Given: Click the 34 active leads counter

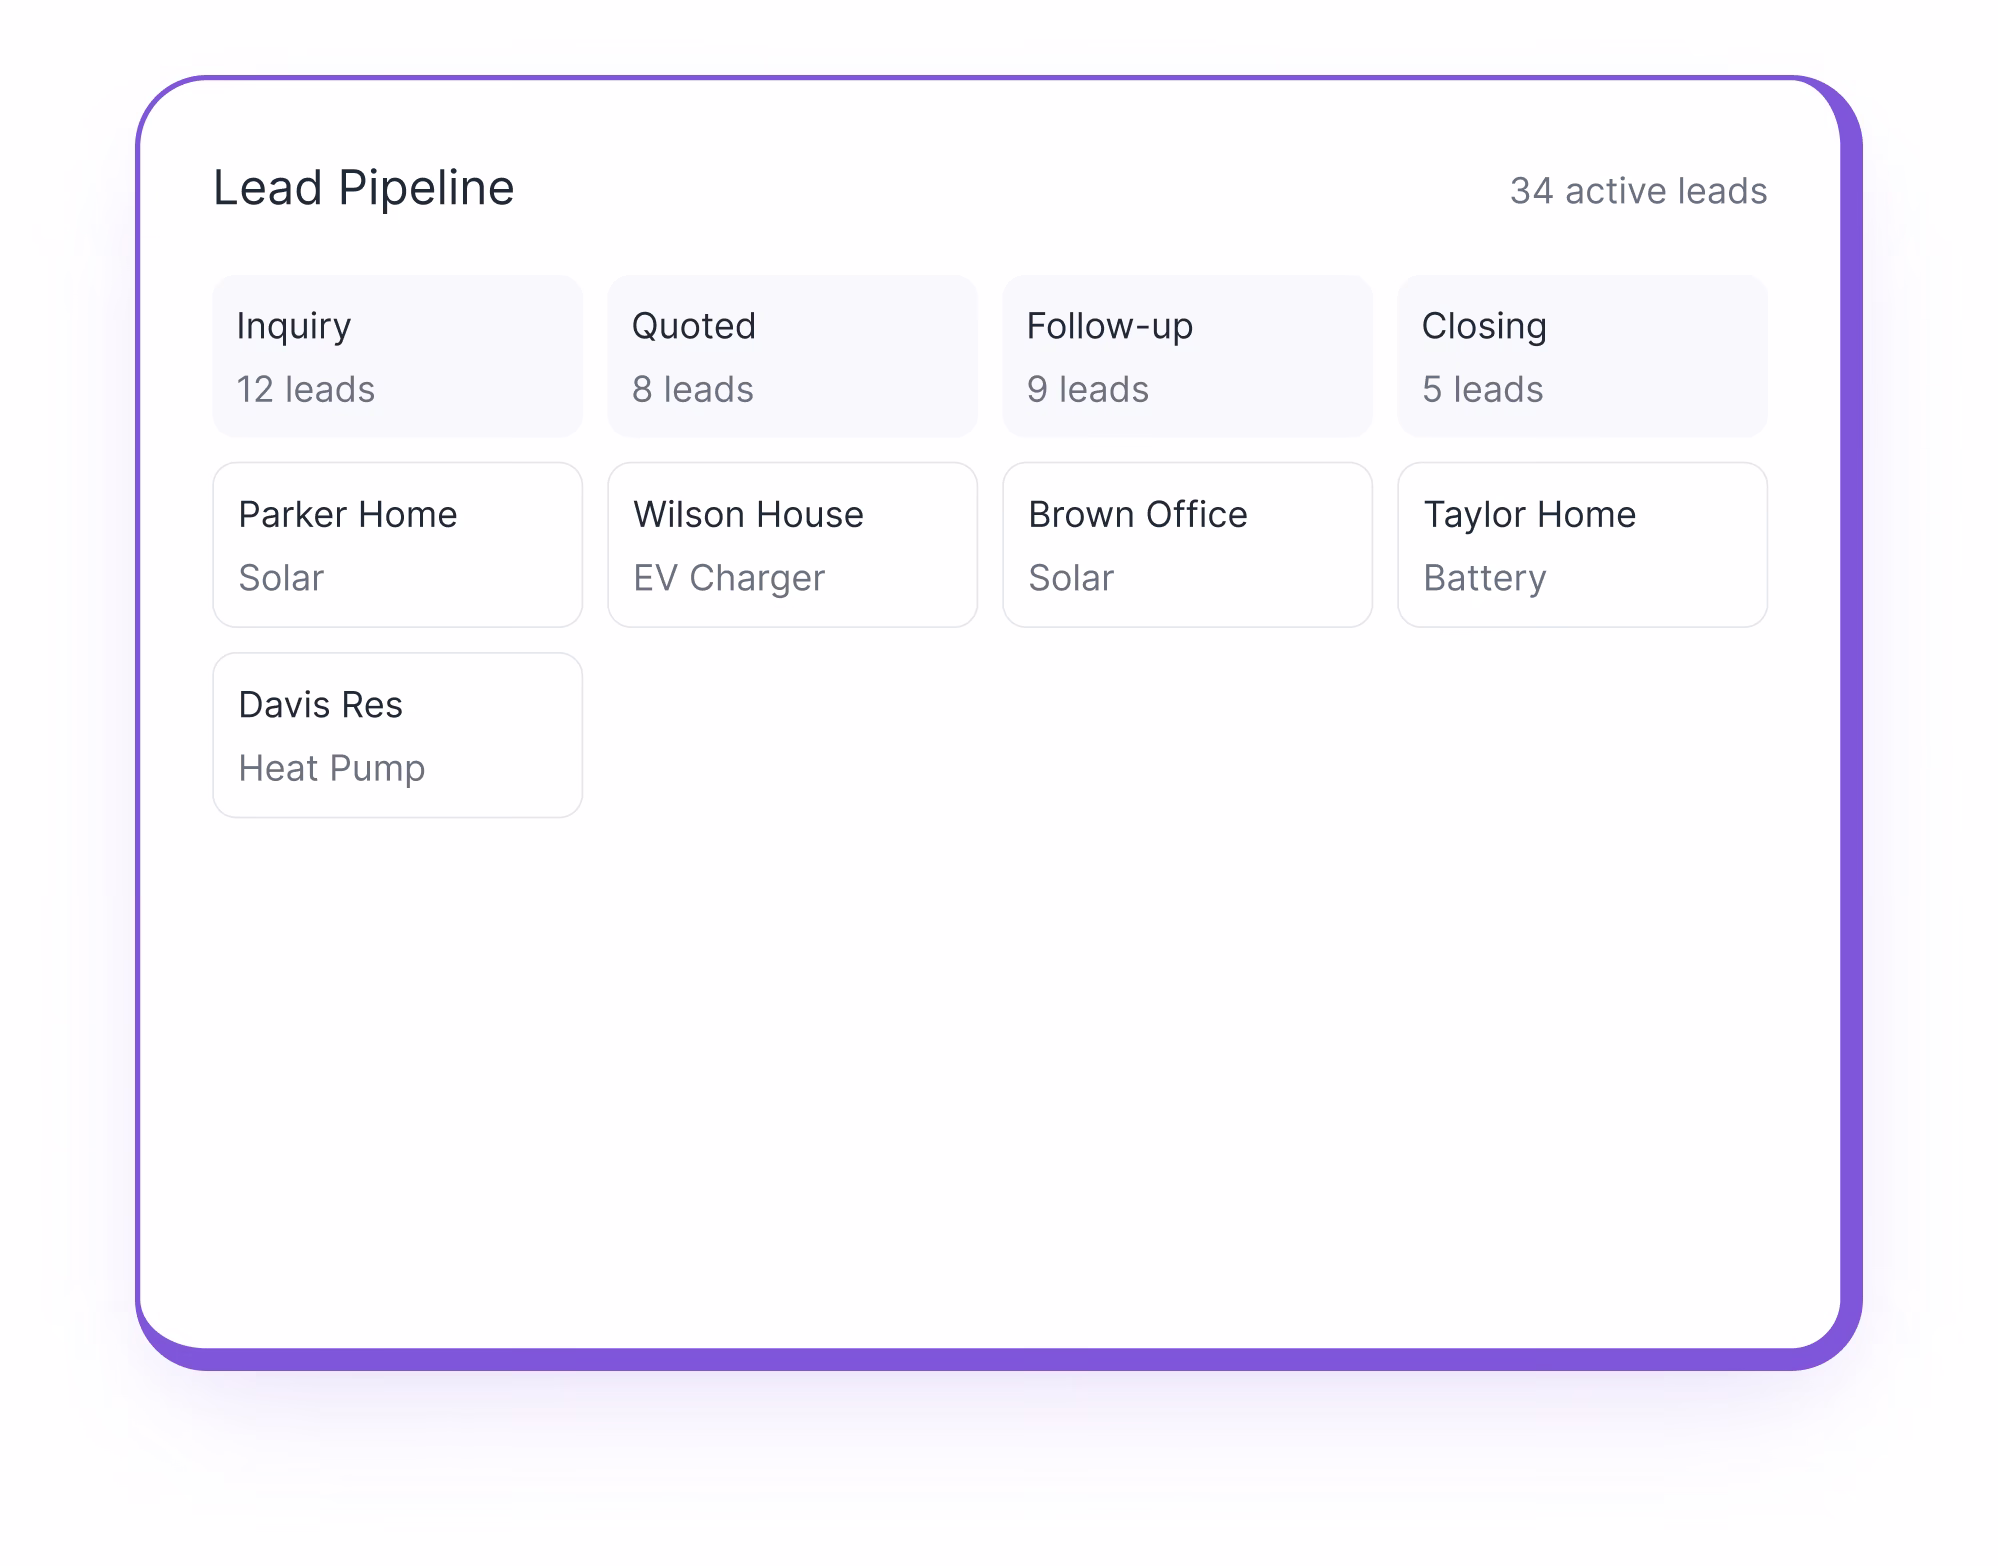Looking at the screenshot, I should pyautogui.click(x=1637, y=190).
